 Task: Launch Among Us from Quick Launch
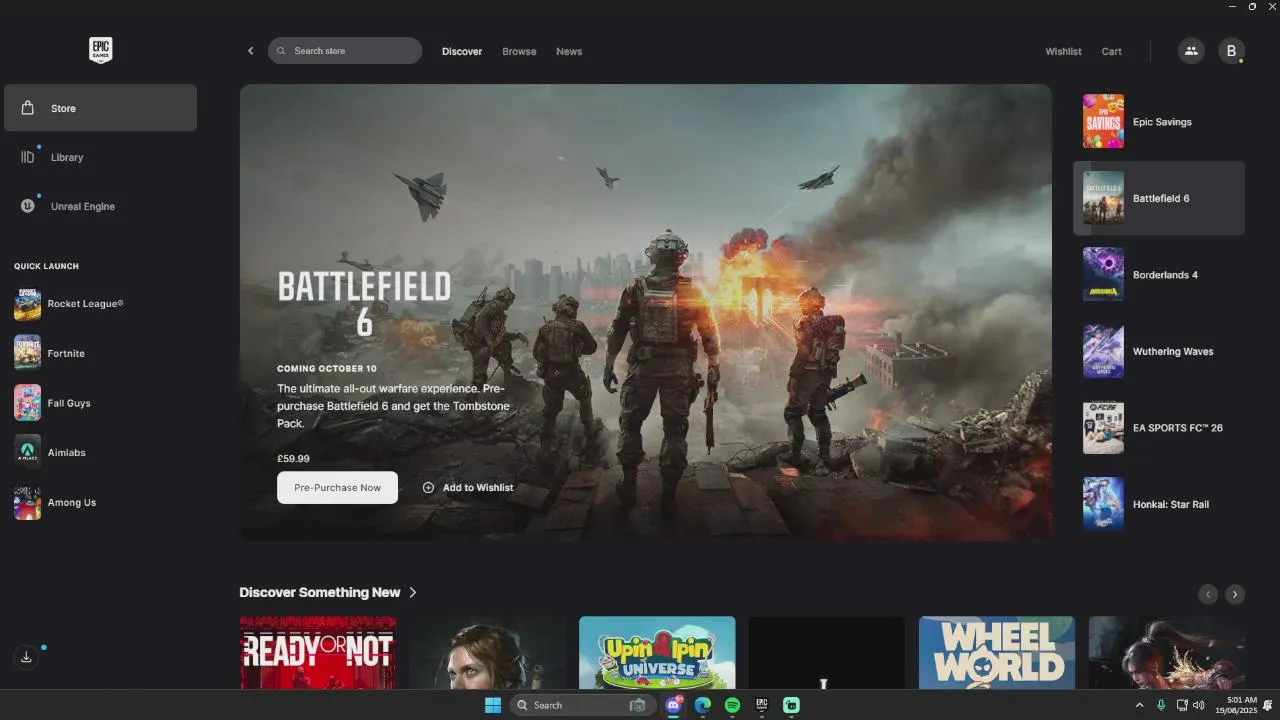pyautogui.click(x=55, y=502)
